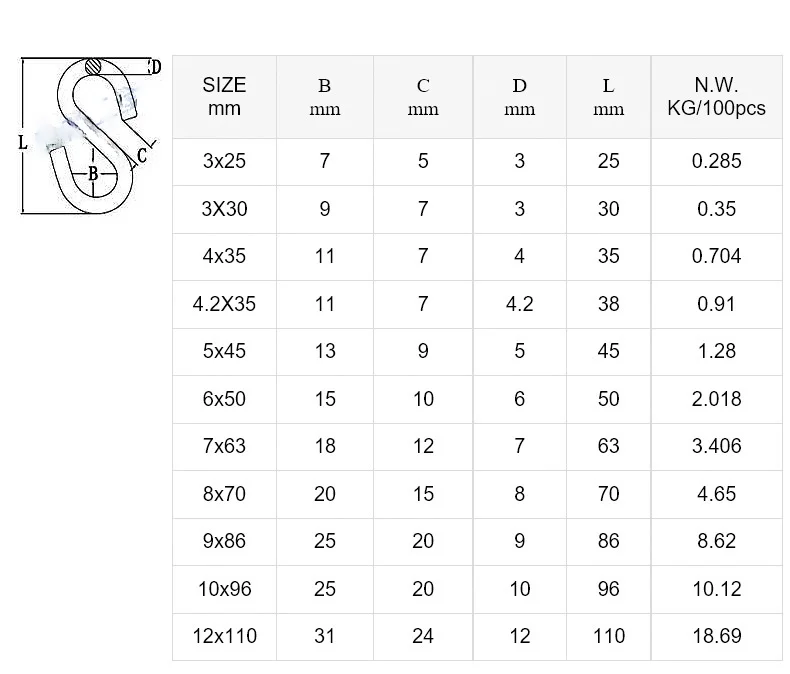Click the 6x50 size cell

(x=224, y=399)
